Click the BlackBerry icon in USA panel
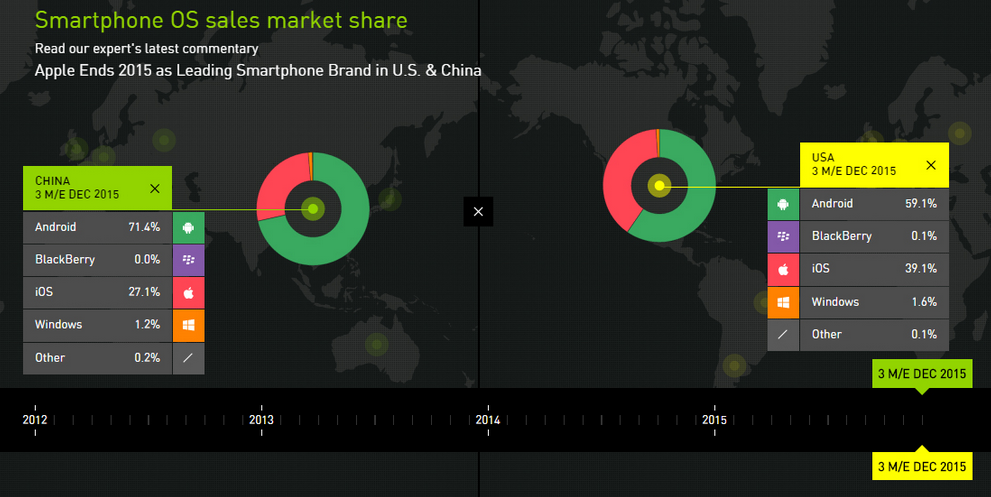The height and width of the screenshot is (497, 991). [783, 236]
